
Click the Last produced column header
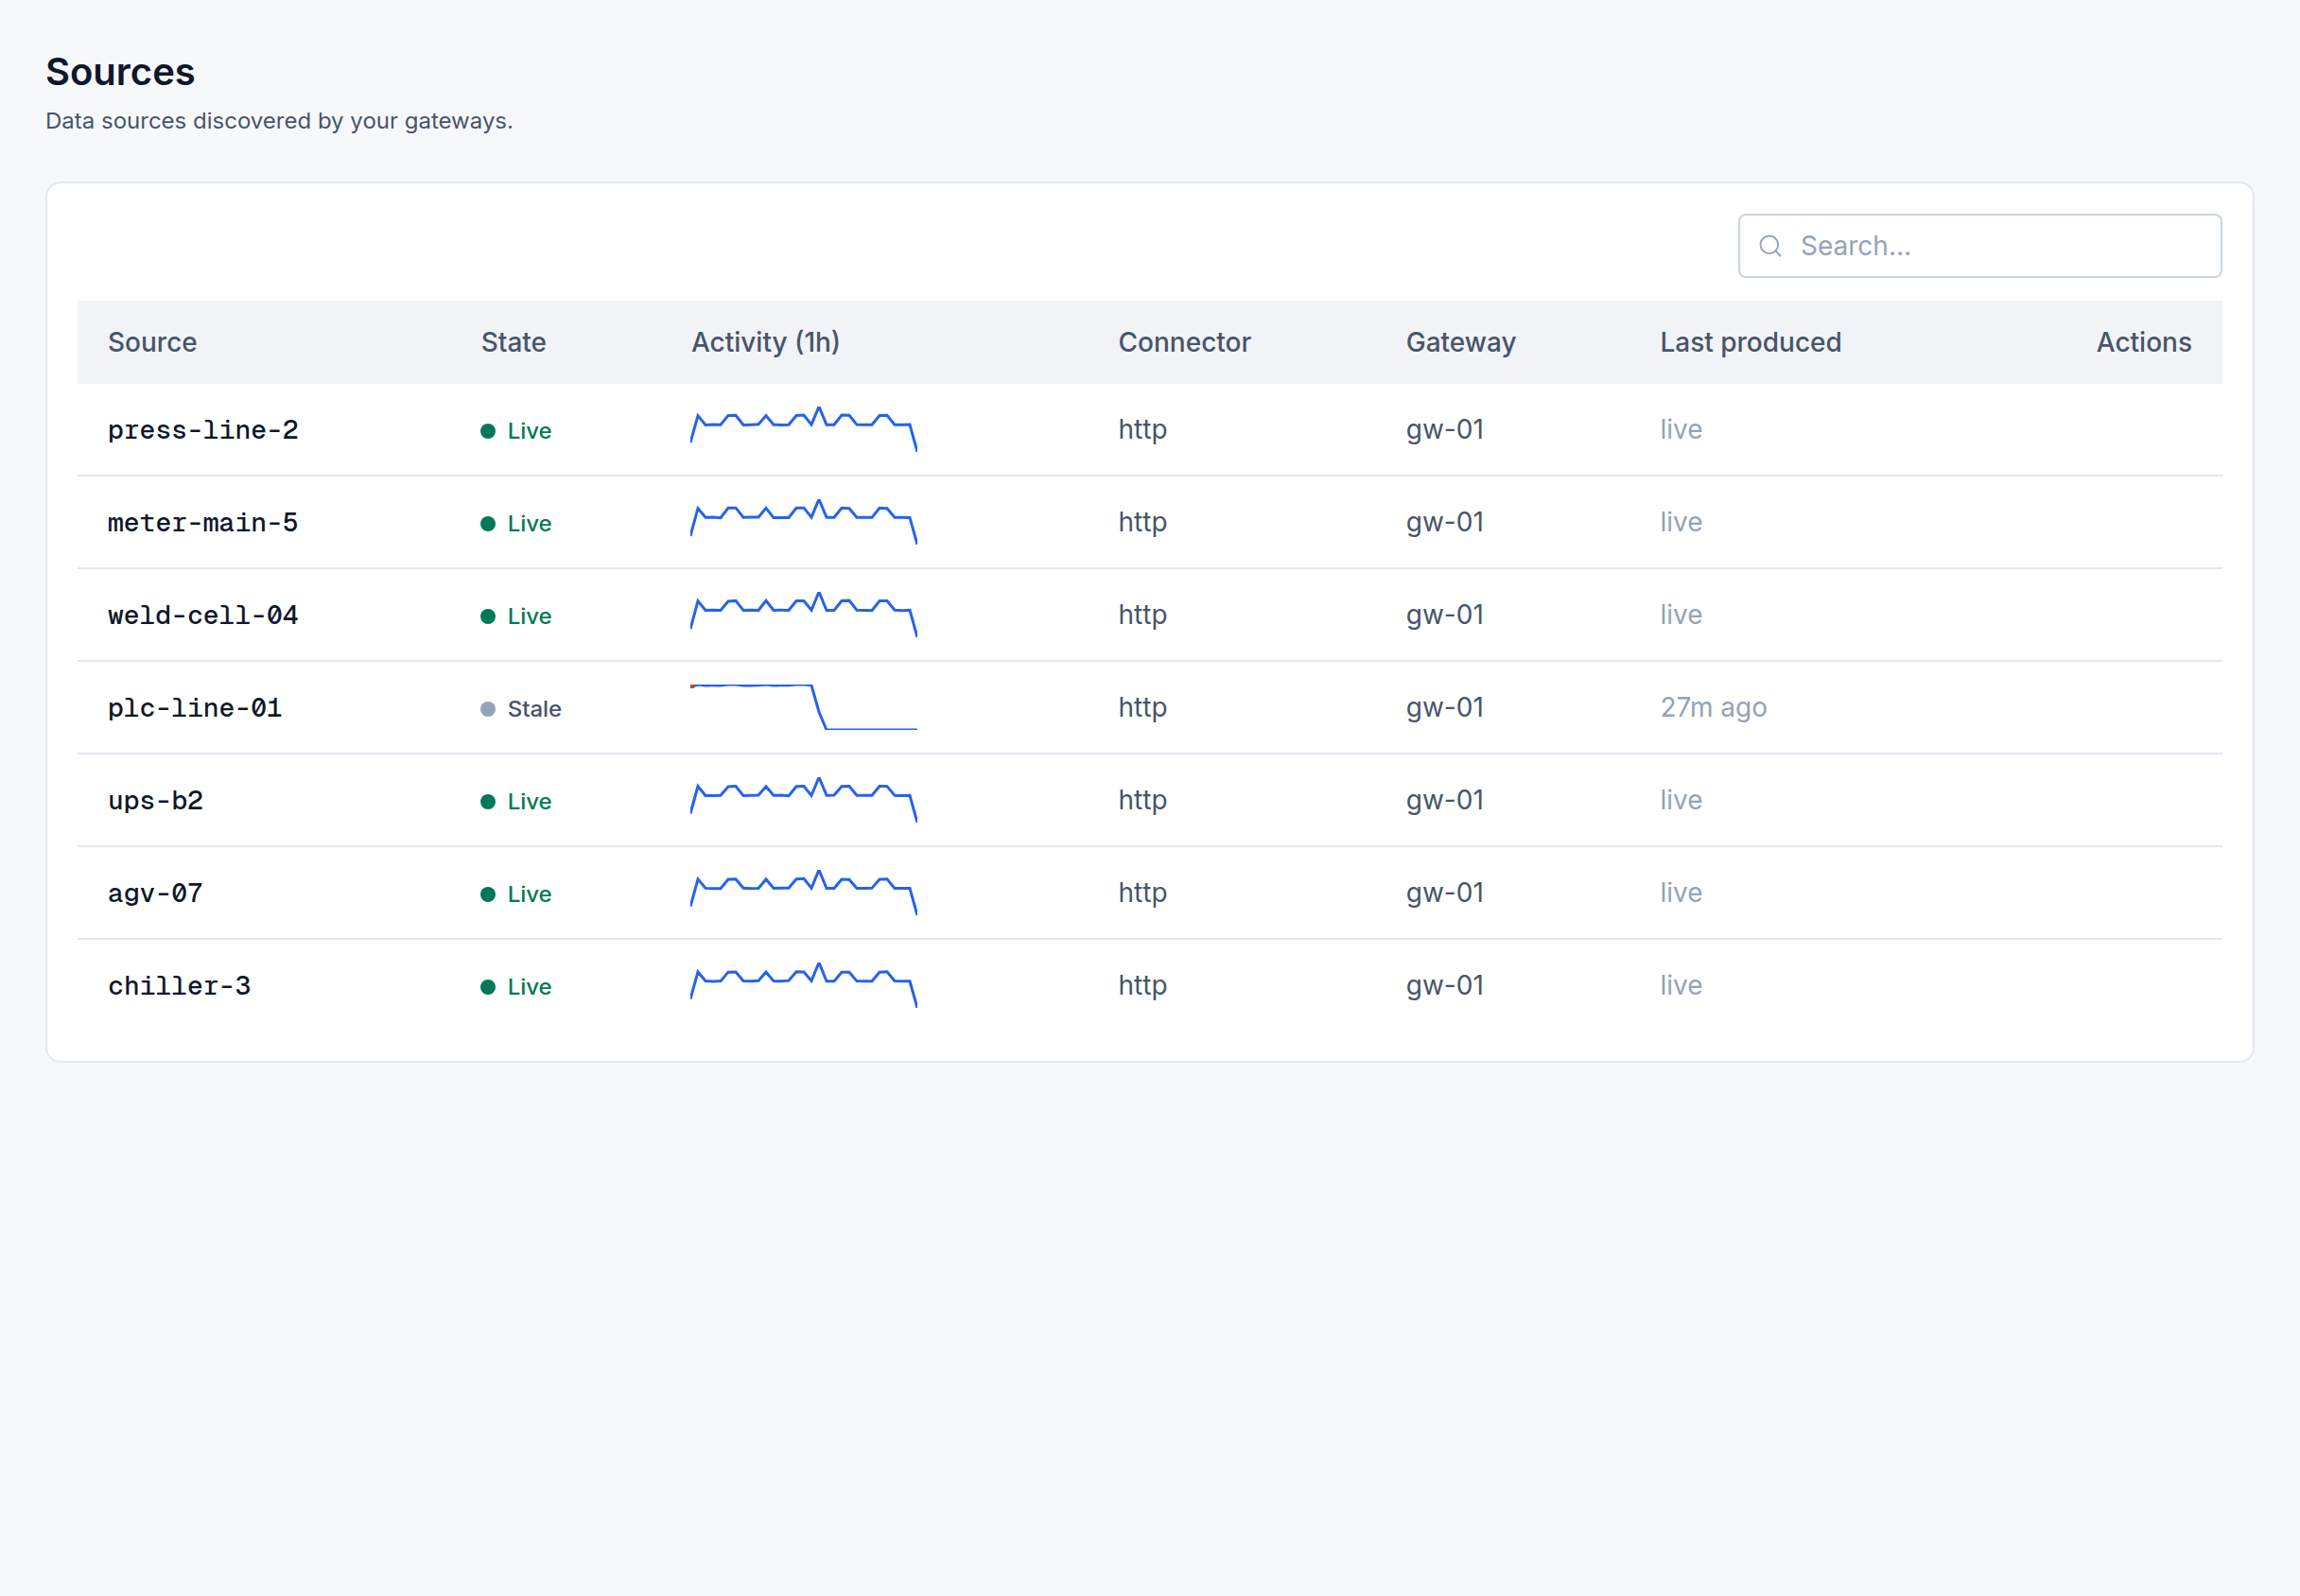(1750, 342)
